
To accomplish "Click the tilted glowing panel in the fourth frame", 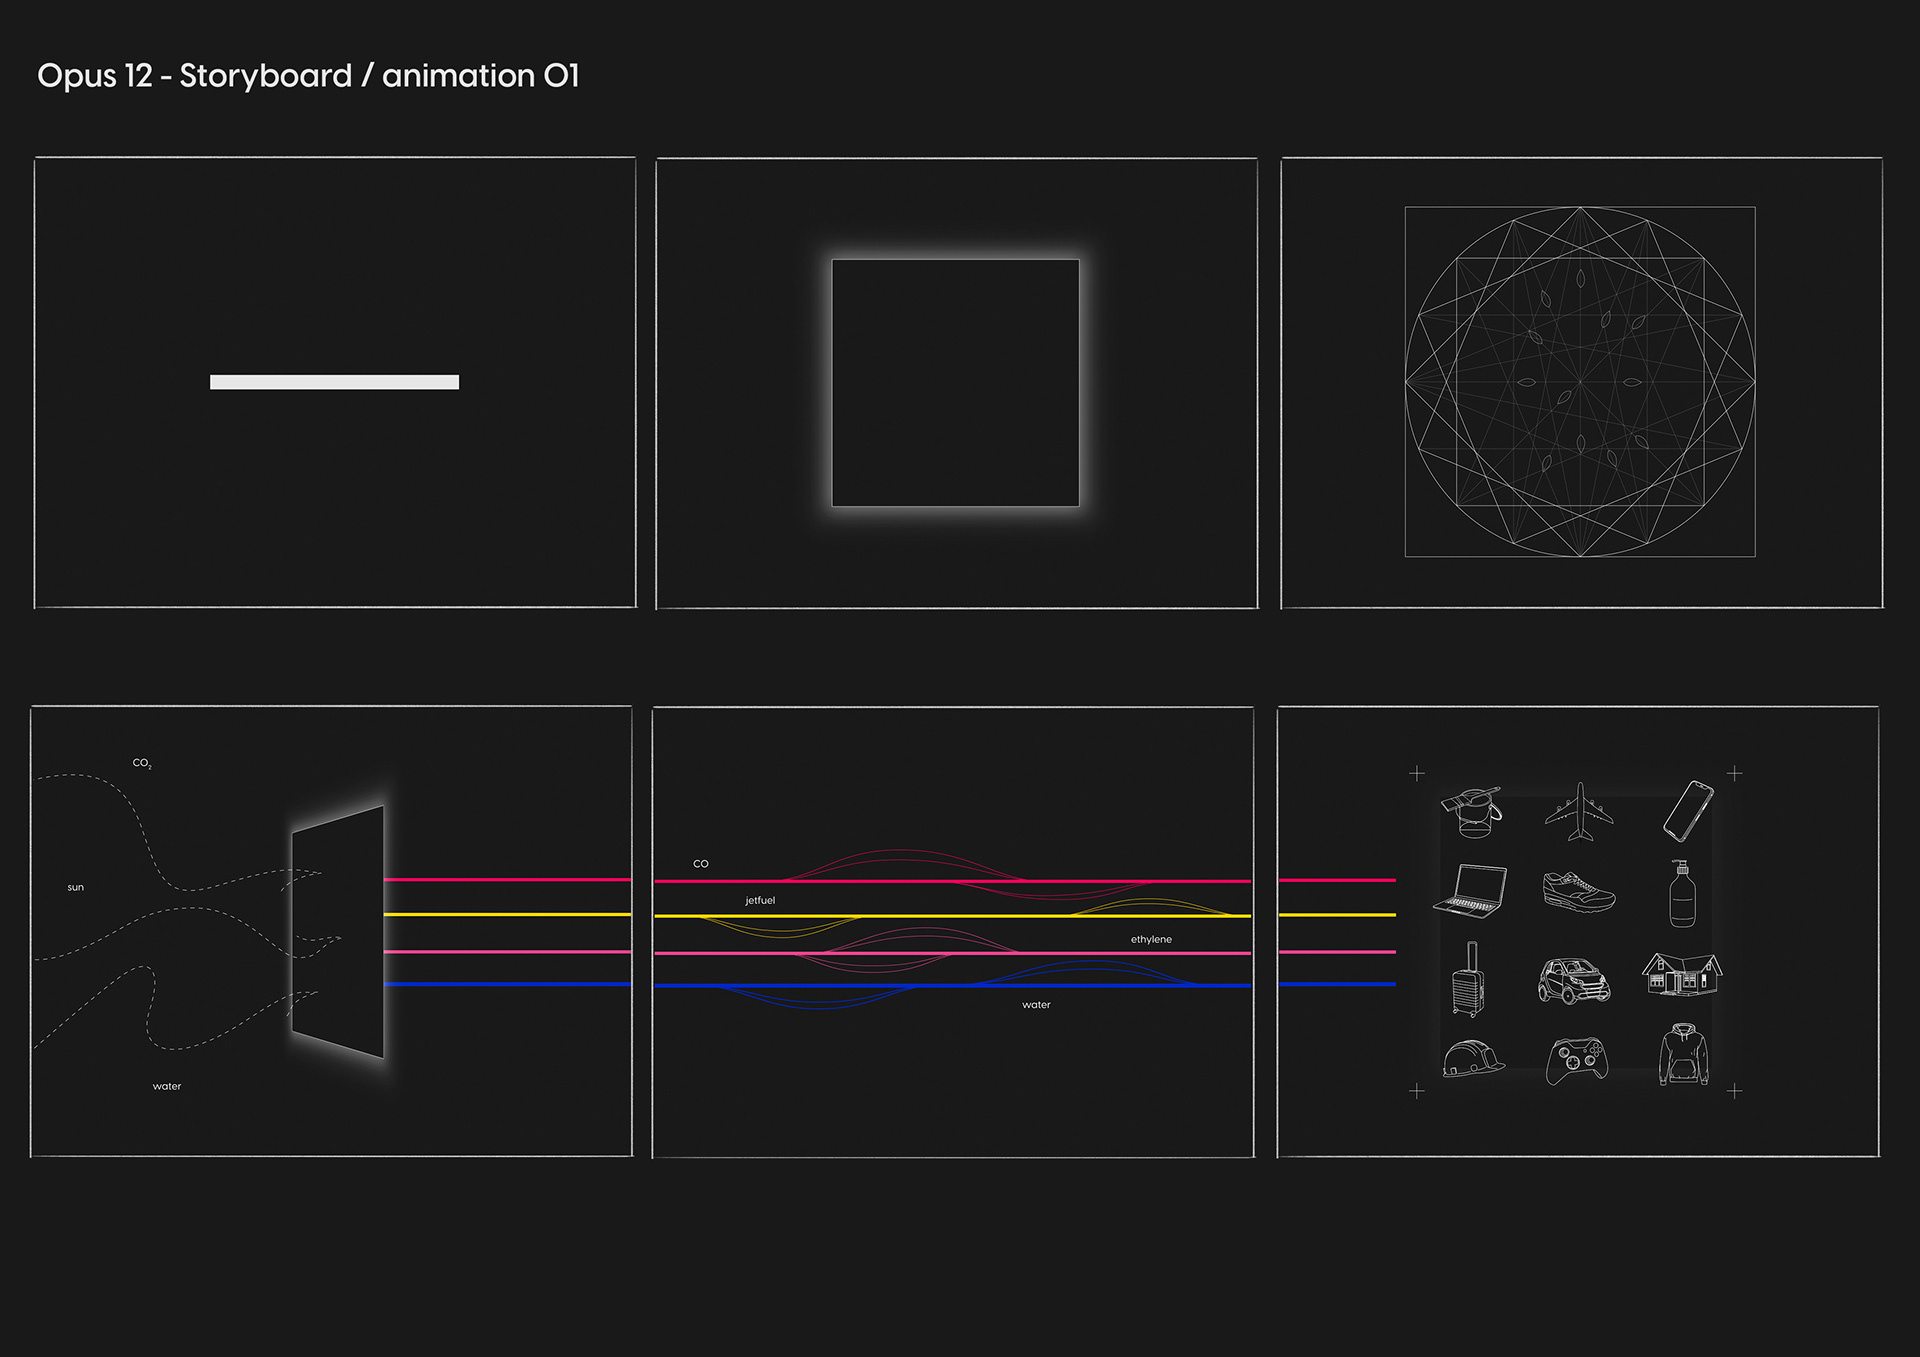I will [338, 931].
